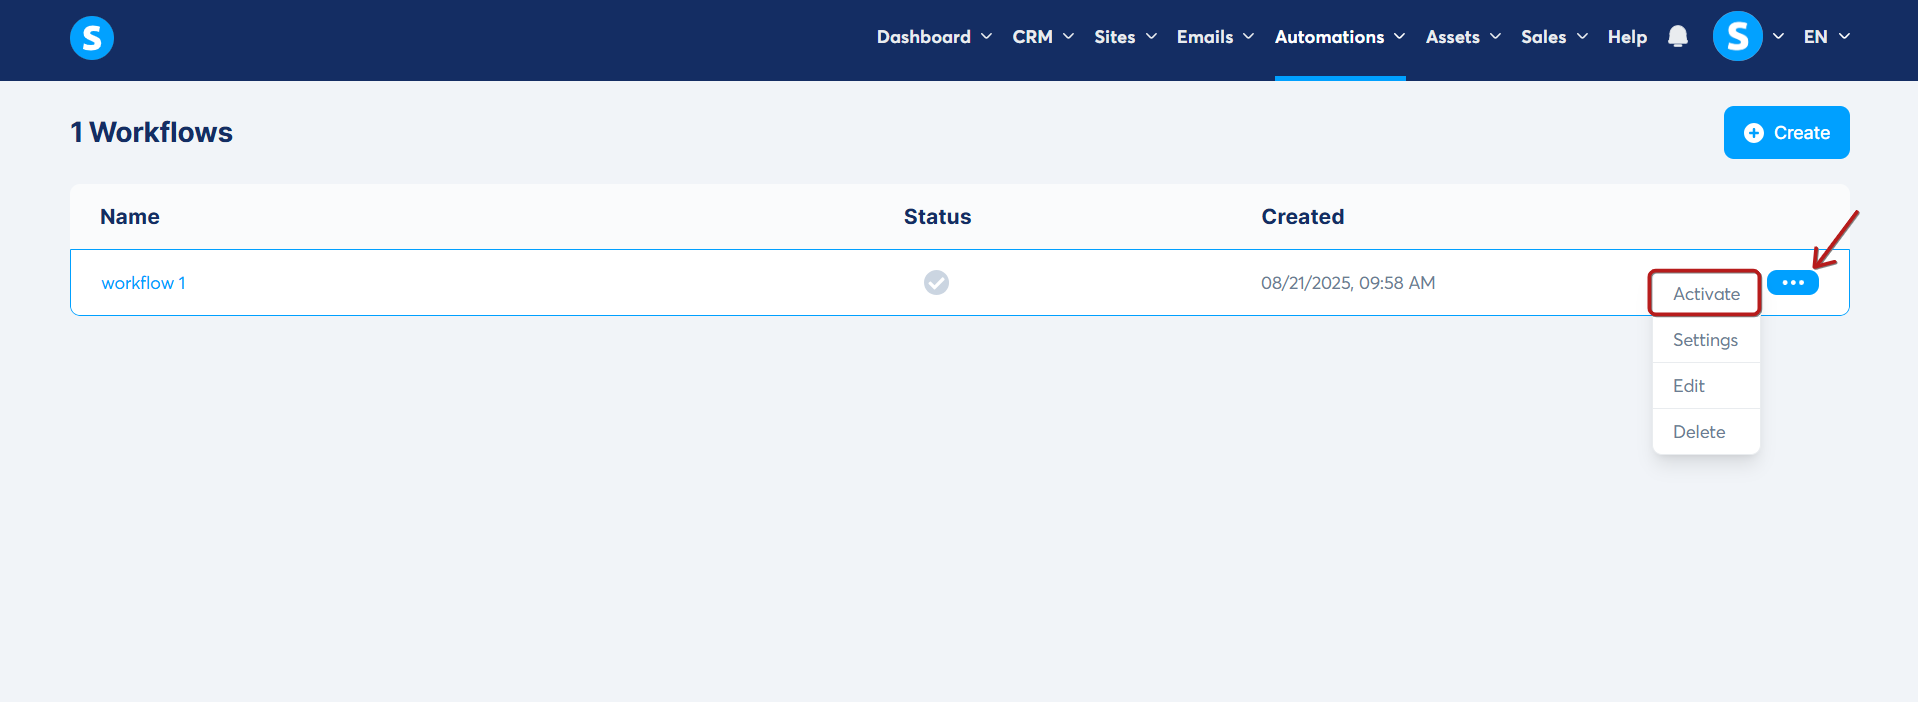Viewport: 1918px width, 702px height.
Task: Click the chevron next to the profile avatar
Action: [1778, 37]
